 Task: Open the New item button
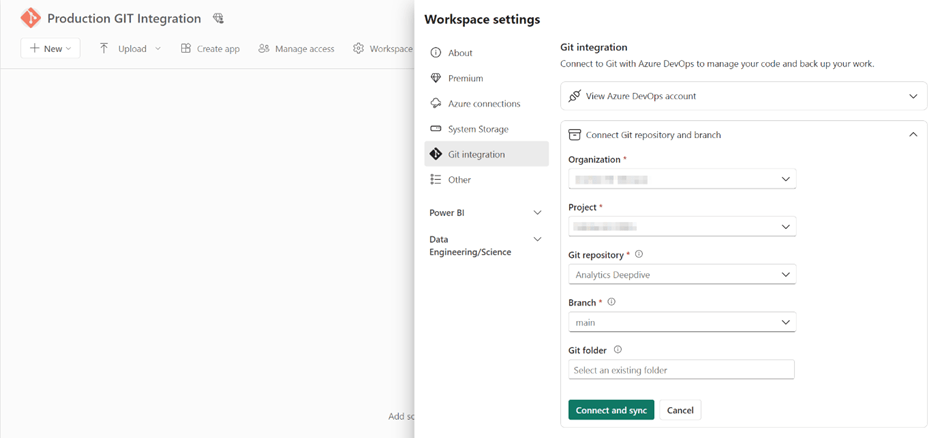point(50,49)
